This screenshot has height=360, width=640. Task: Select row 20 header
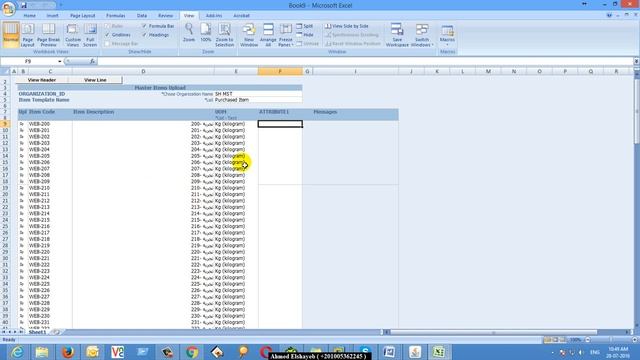[5, 194]
